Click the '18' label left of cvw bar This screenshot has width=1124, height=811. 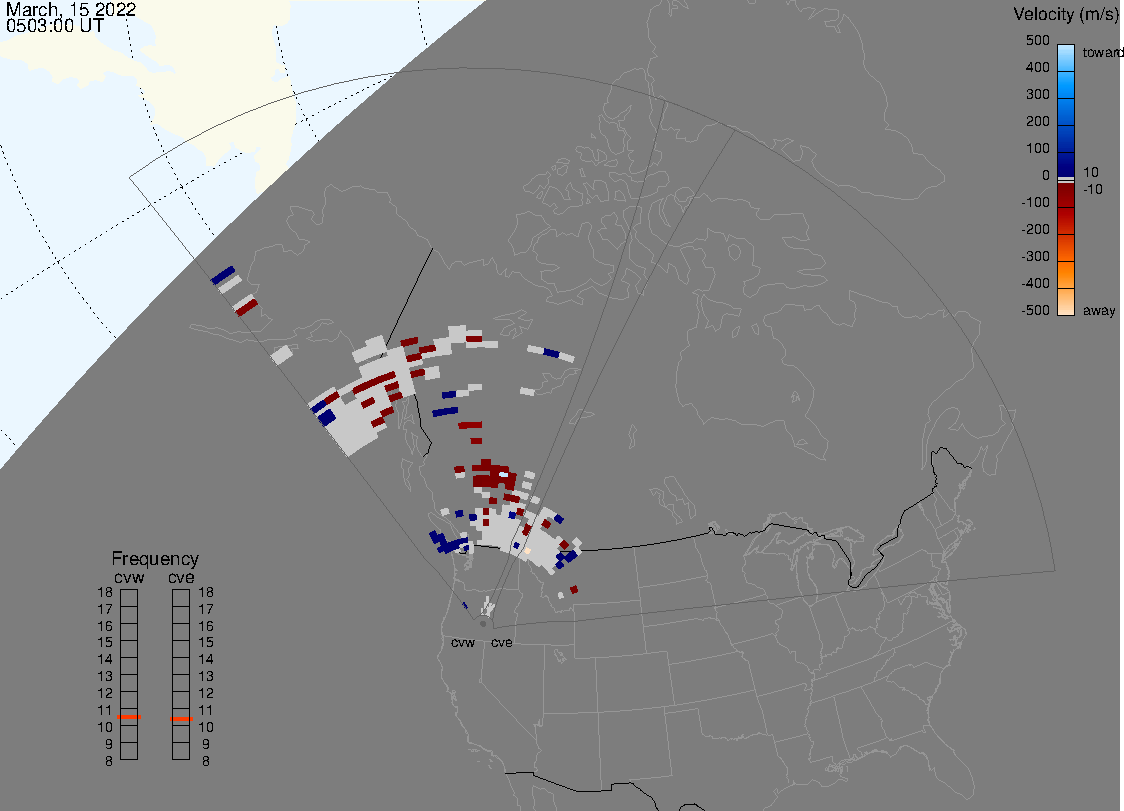pos(105,592)
